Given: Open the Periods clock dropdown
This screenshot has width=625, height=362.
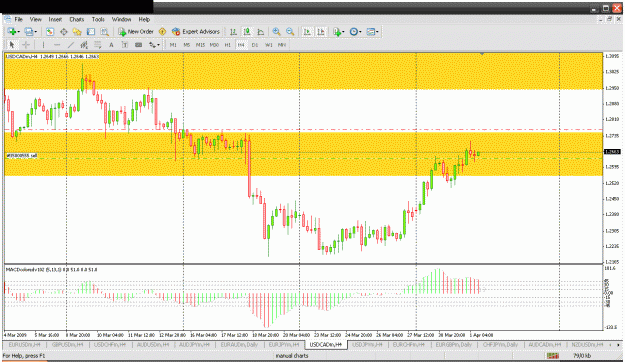Looking at the screenshot, I should pos(355,31).
